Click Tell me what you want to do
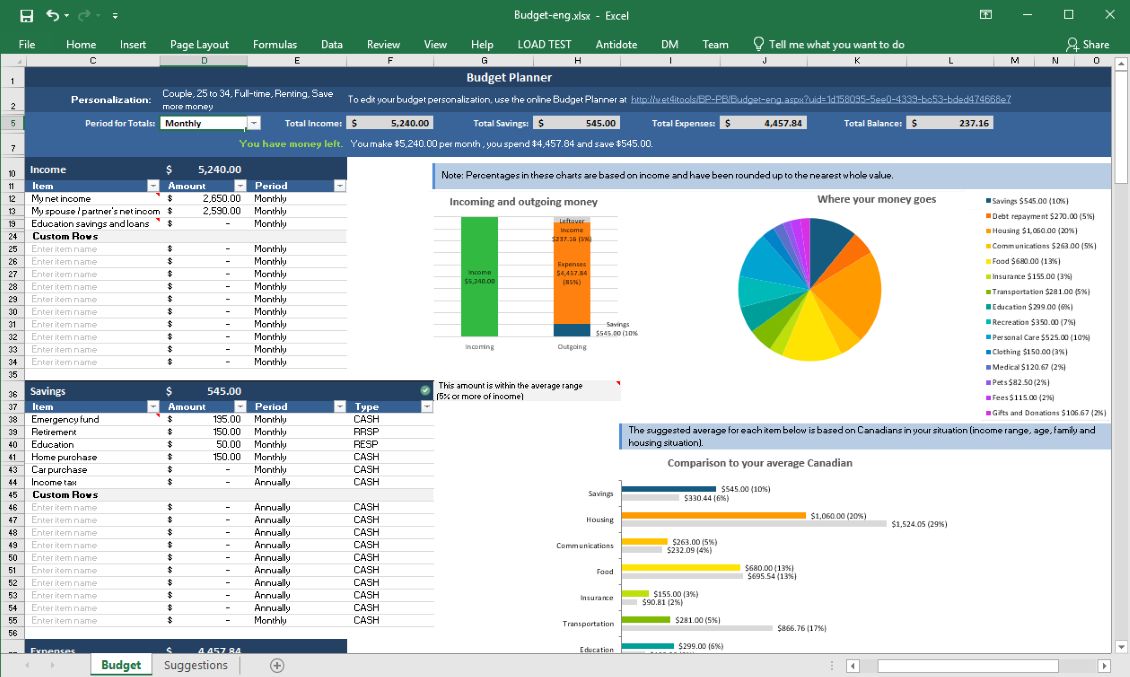This screenshot has width=1130, height=677. 836,45
